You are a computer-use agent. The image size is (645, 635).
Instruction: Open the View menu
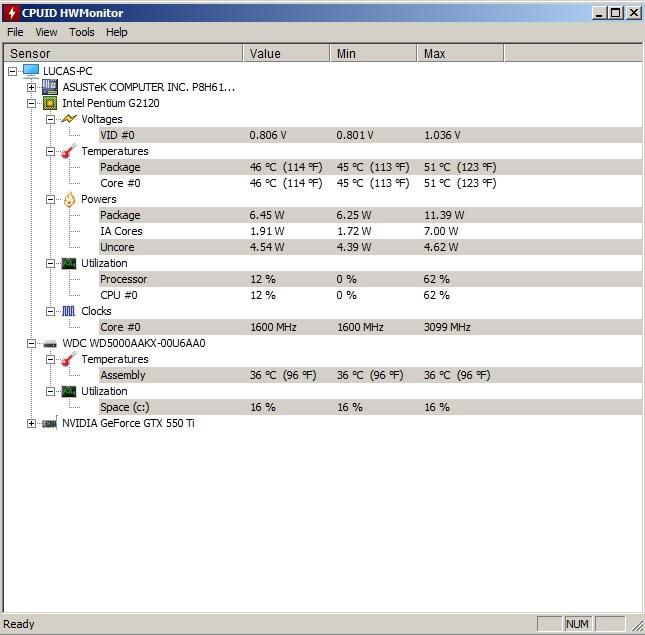tap(46, 32)
